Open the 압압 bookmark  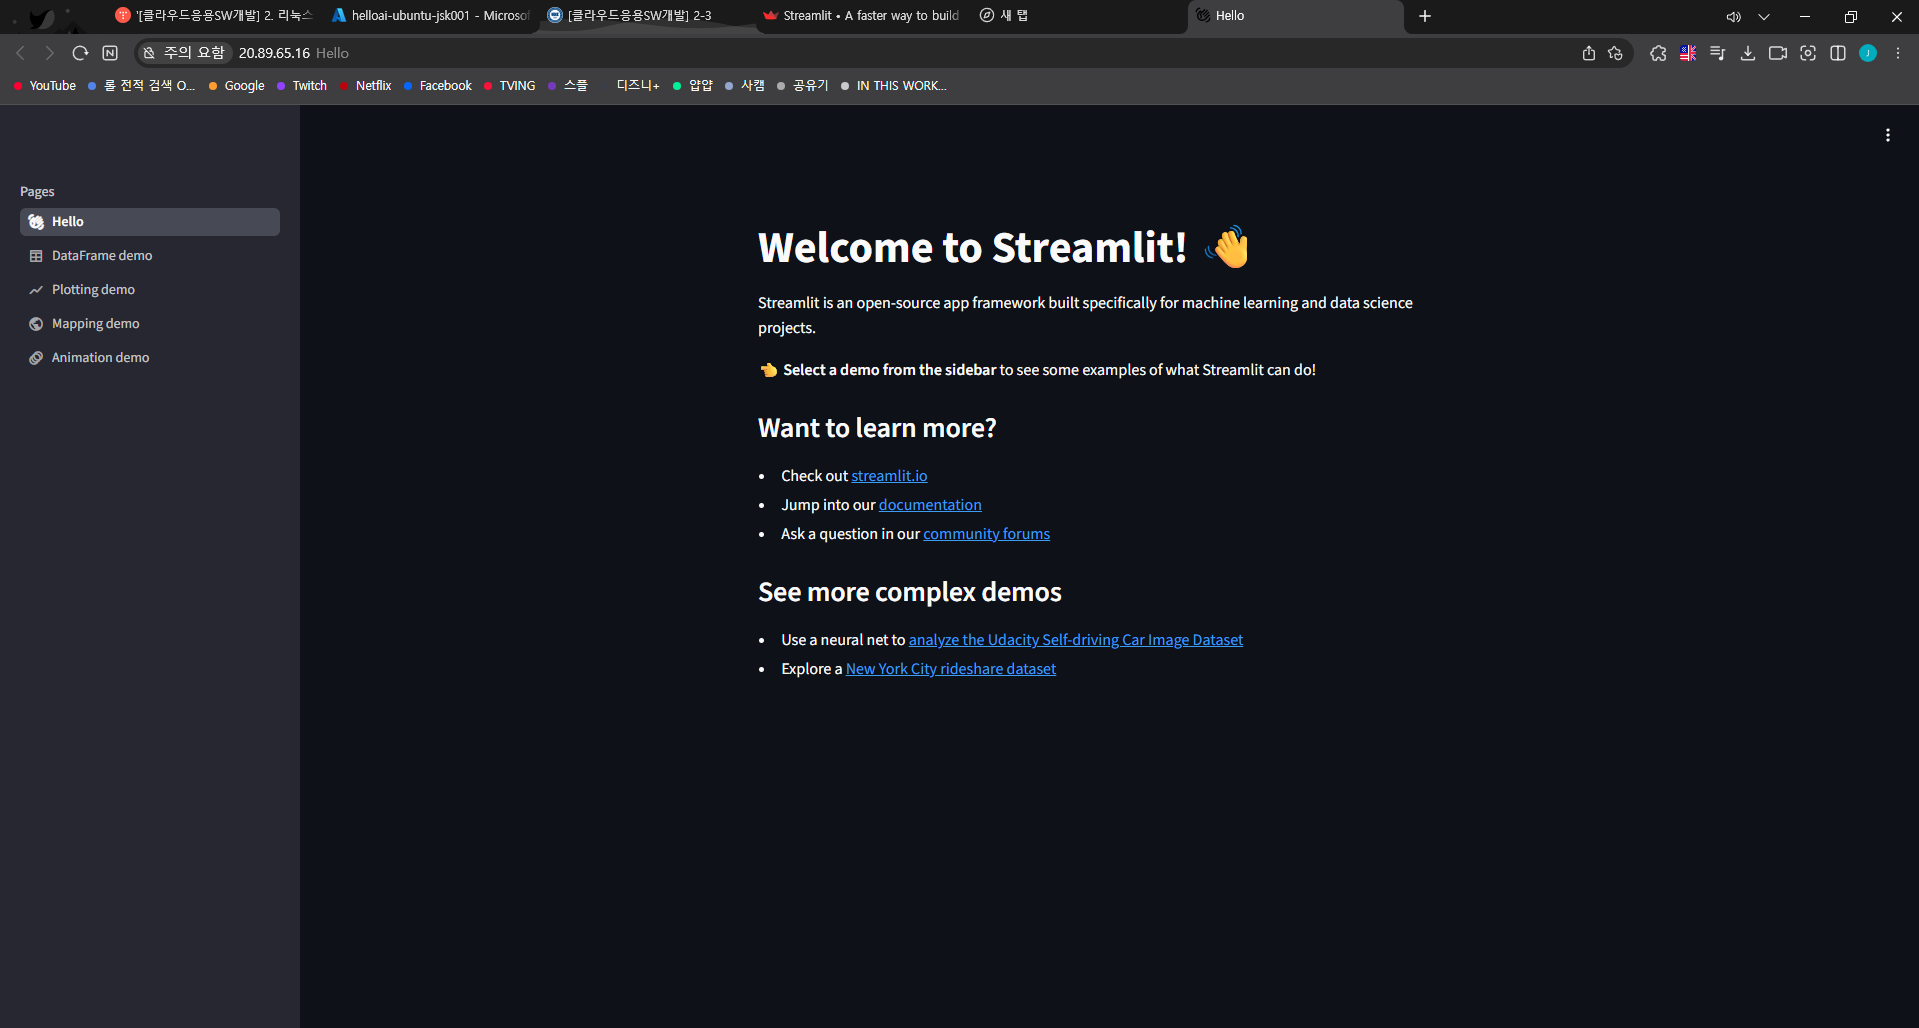click(x=693, y=86)
